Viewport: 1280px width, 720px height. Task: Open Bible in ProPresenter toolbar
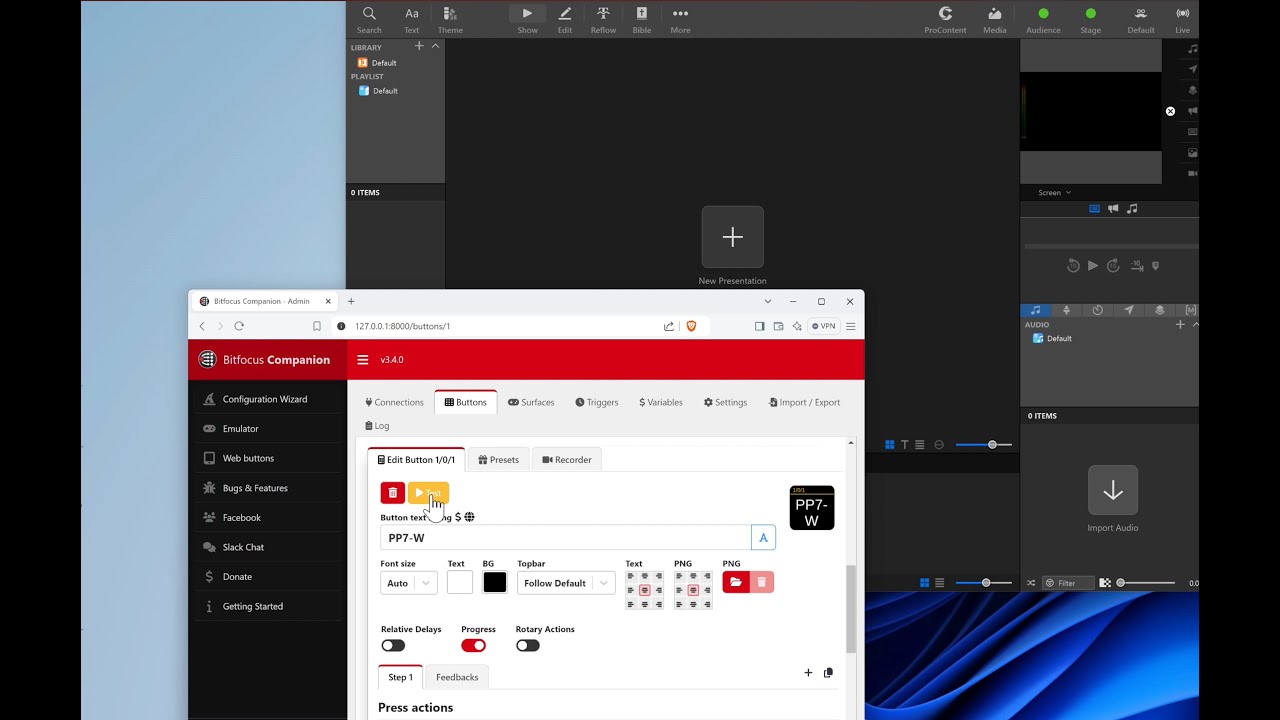click(x=642, y=19)
